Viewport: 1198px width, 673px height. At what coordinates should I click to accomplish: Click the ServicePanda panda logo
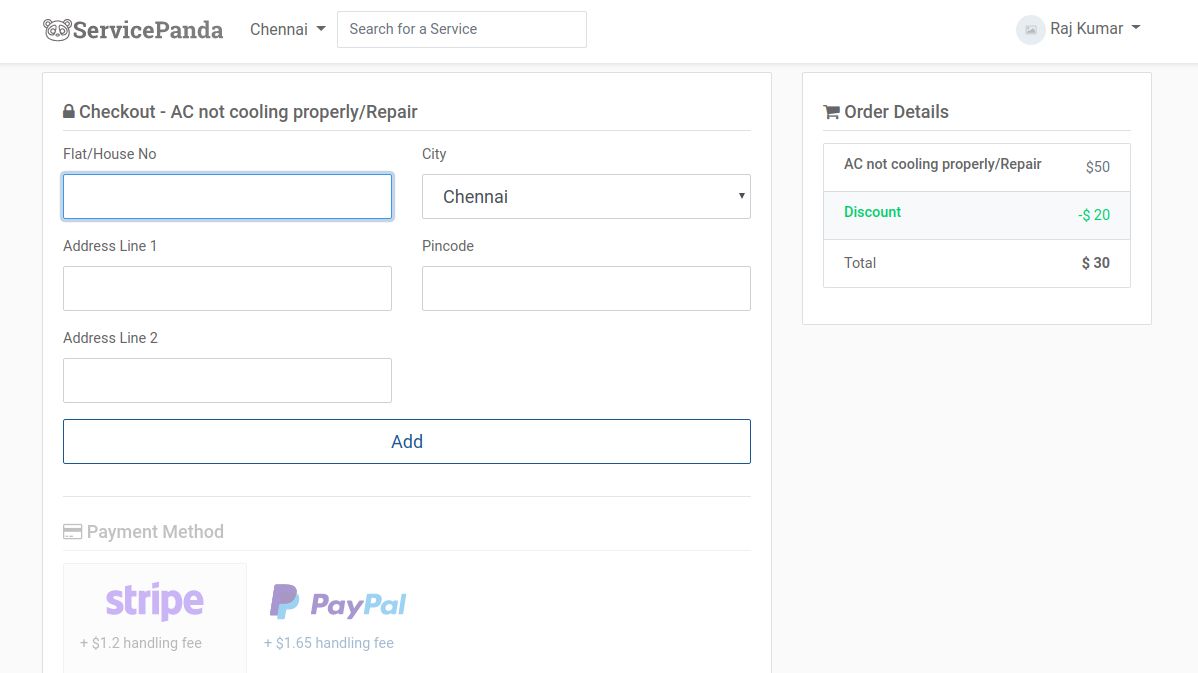pyautogui.click(x=57, y=29)
